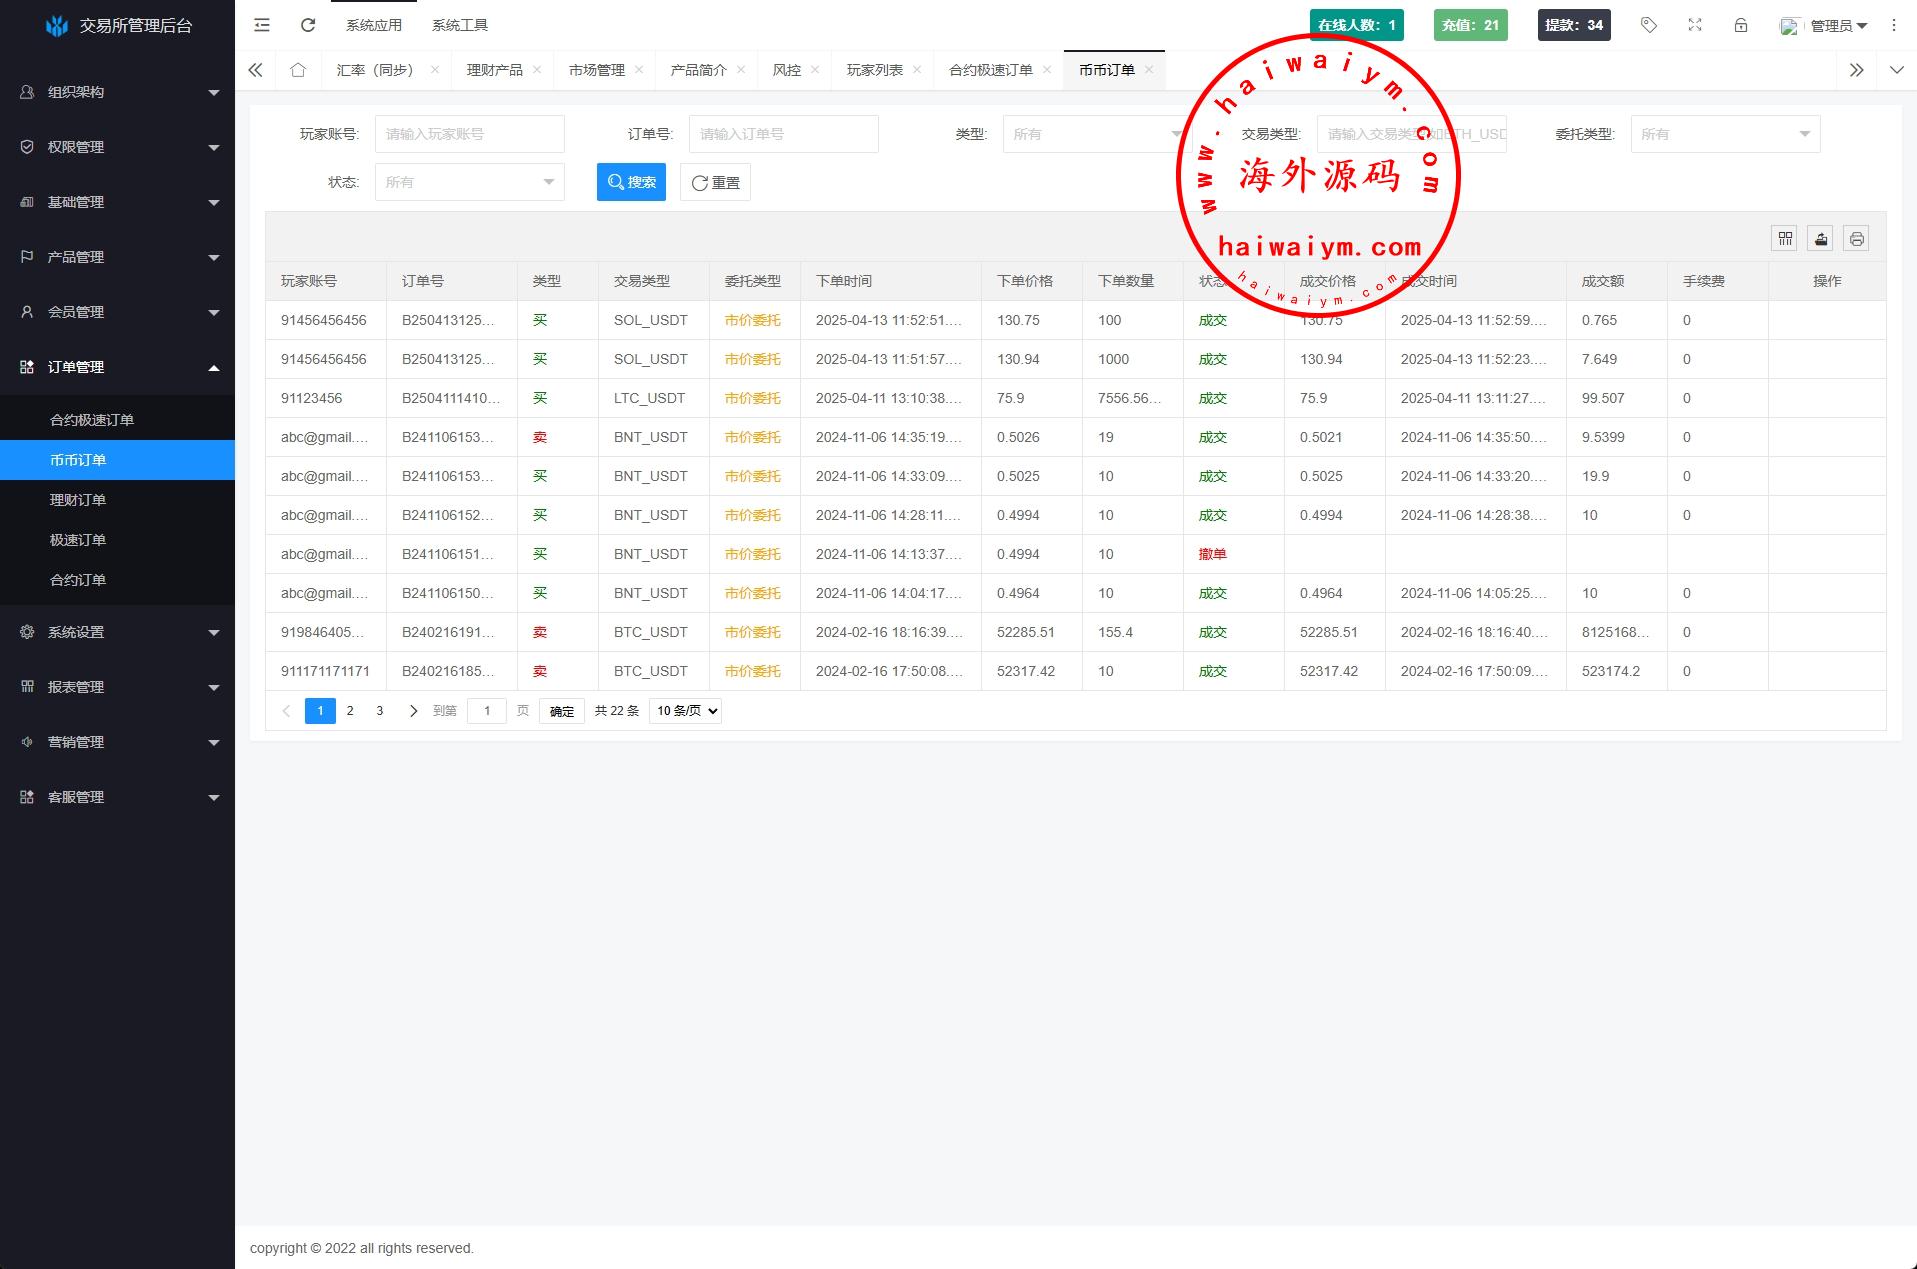This screenshot has height=1269, width=1917.
Task: Open the column filter grid icon
Action: coord(1784,238)
